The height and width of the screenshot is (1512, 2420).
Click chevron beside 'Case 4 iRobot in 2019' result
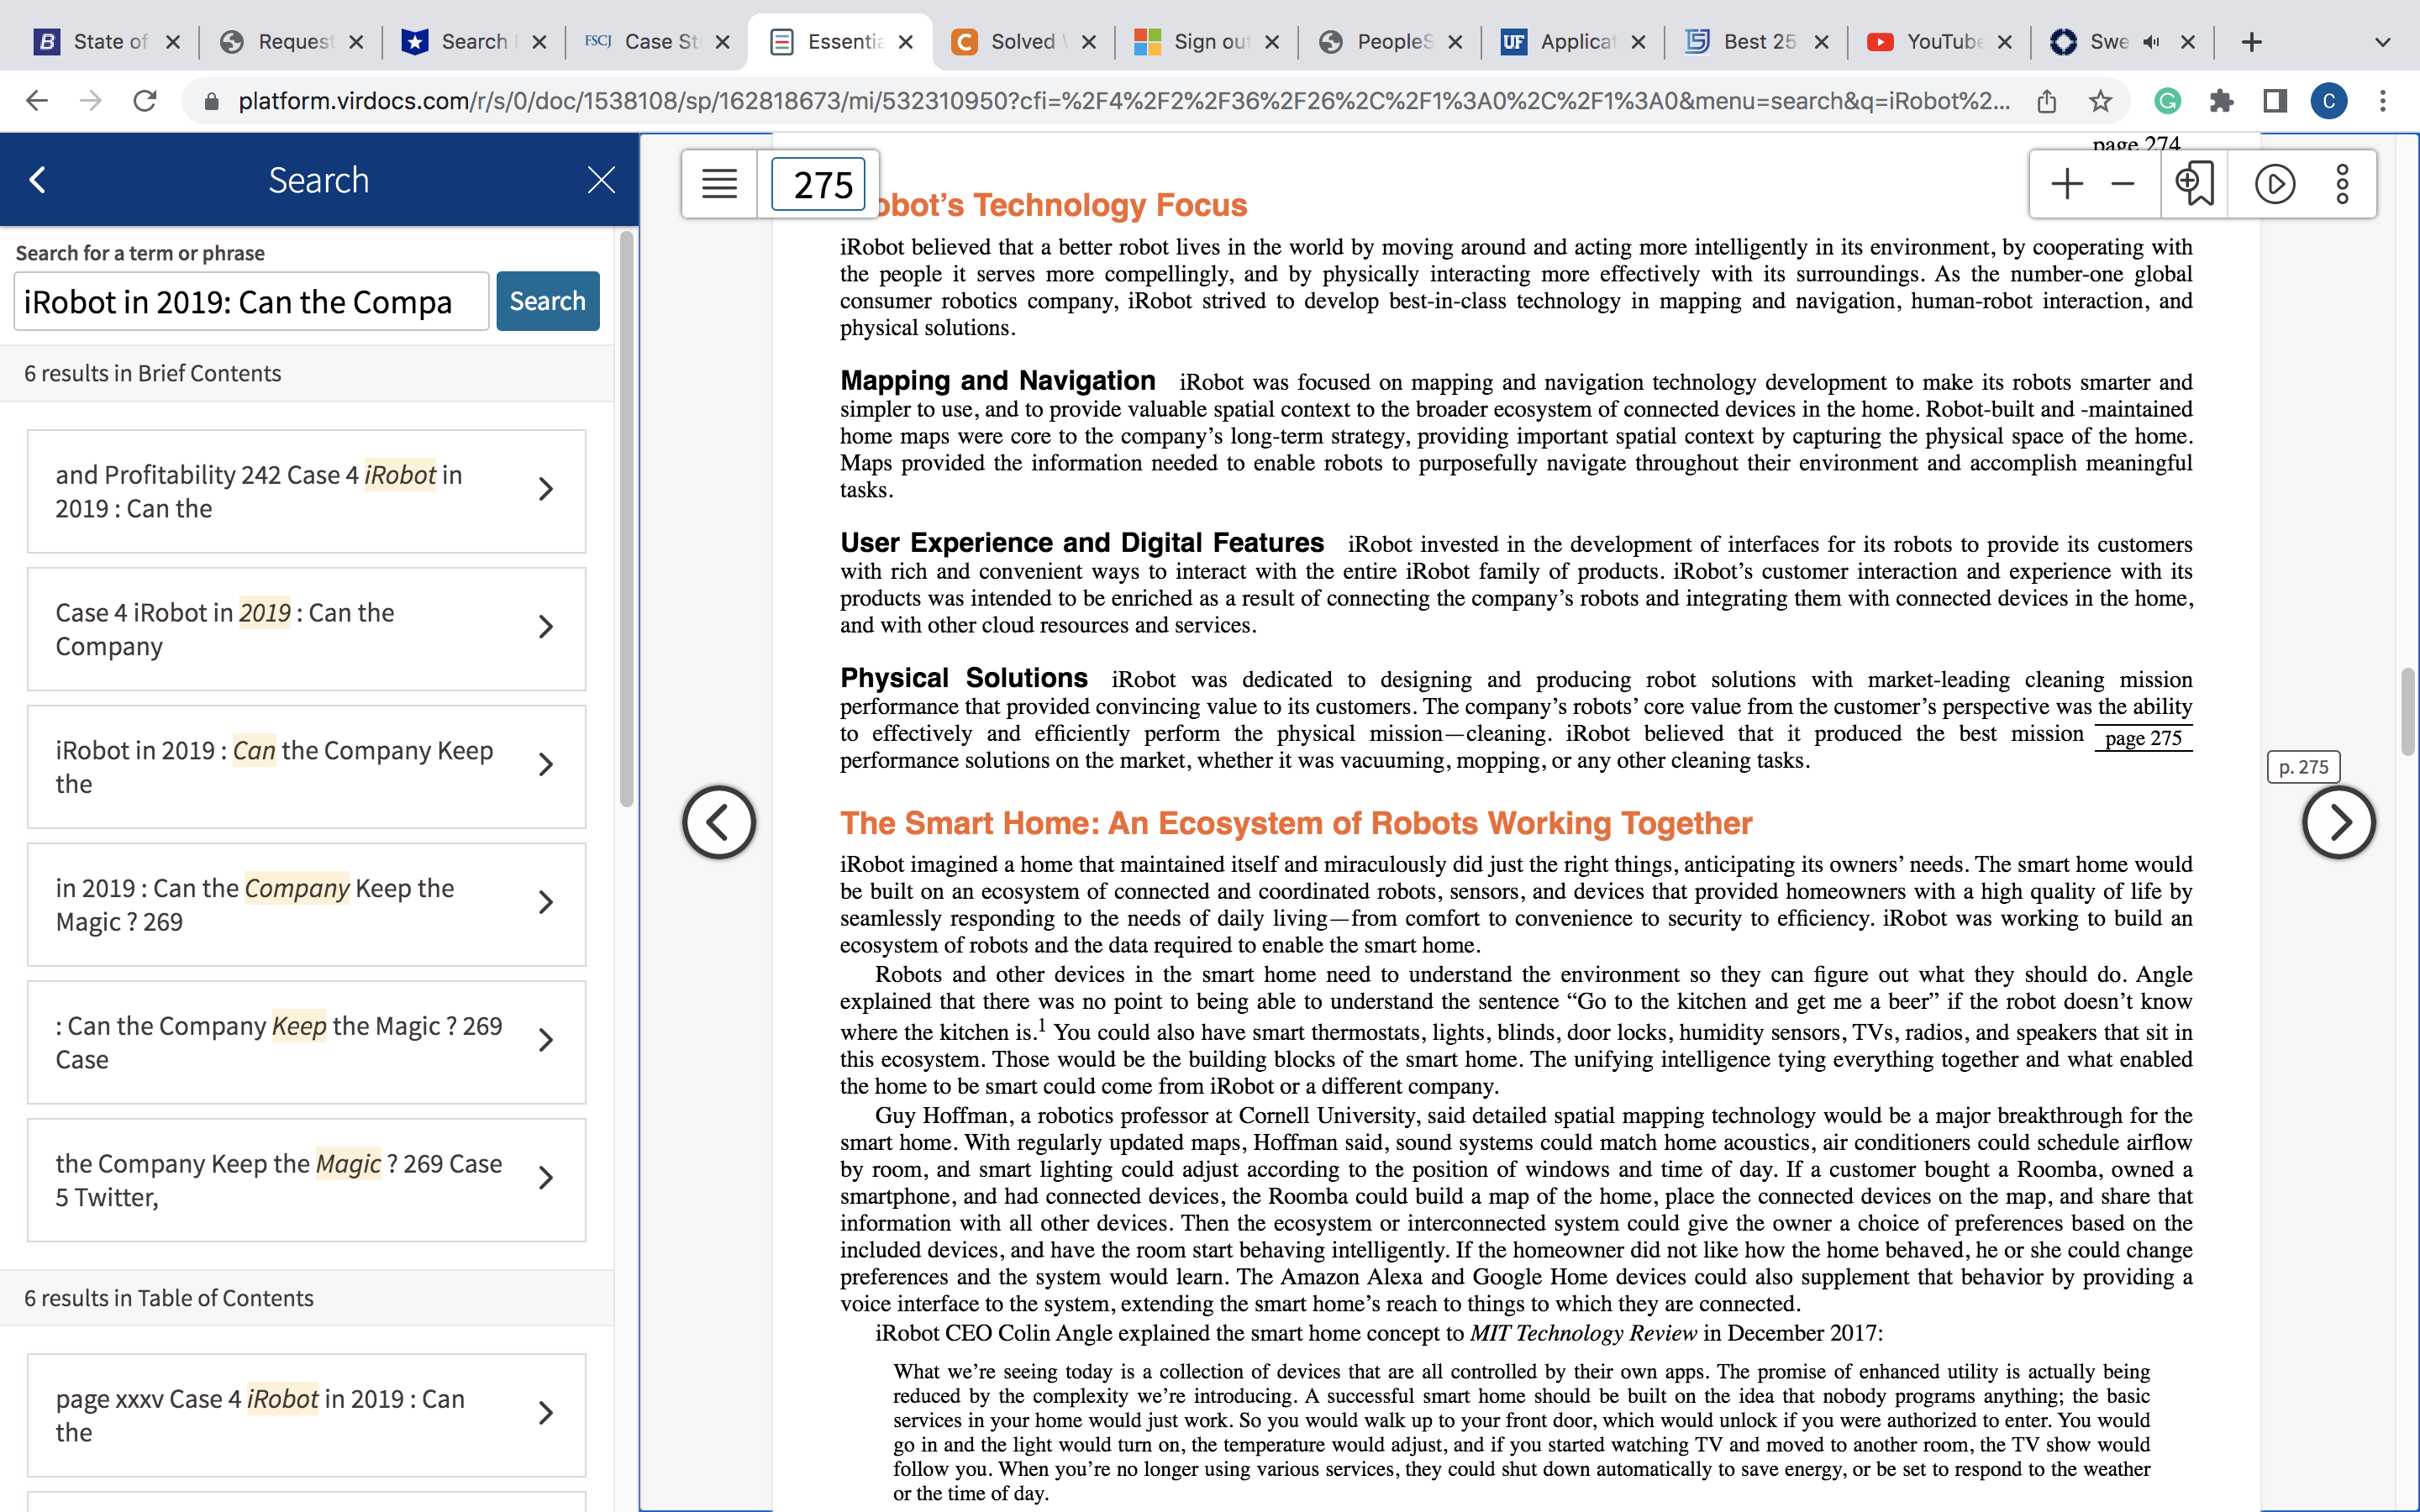click(546, 627)
